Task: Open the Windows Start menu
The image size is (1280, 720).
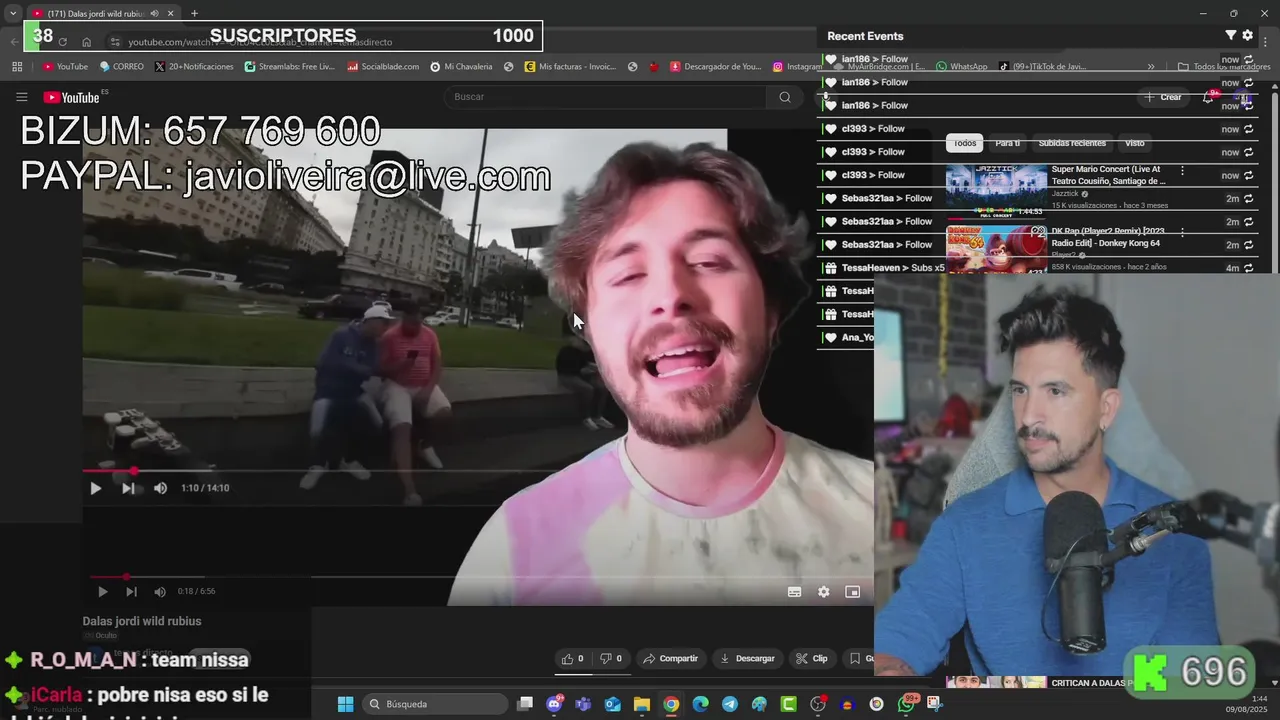Action: coord(345,704)
